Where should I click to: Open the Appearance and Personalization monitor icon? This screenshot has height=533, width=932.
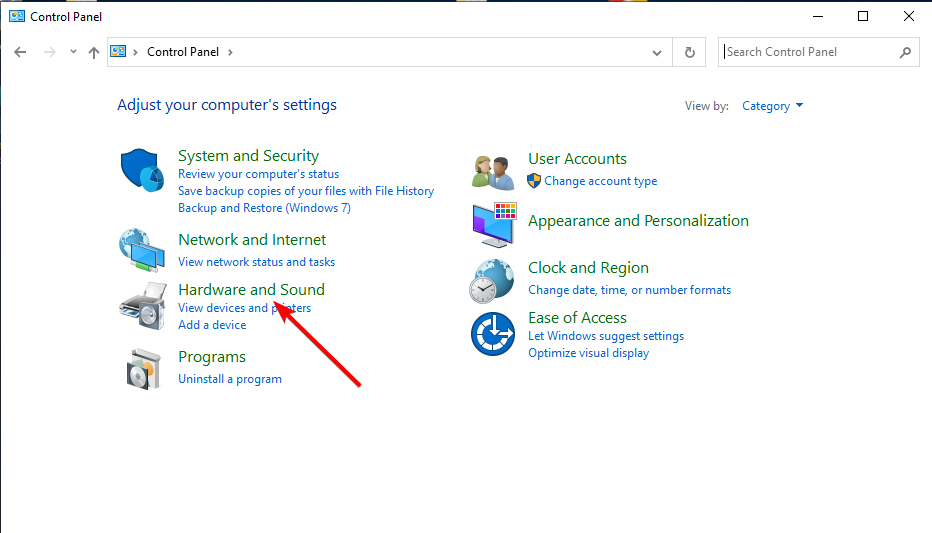point(495,225)
